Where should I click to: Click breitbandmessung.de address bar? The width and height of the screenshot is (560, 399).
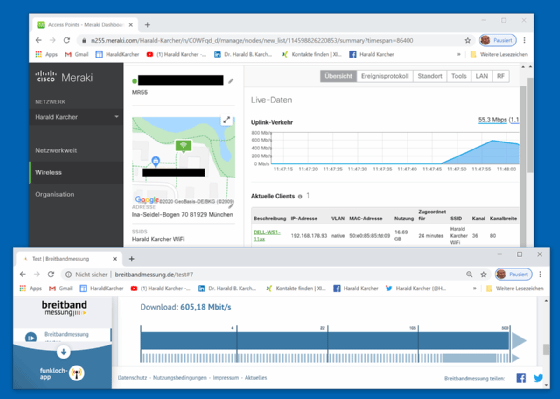(x=154, y=275)
